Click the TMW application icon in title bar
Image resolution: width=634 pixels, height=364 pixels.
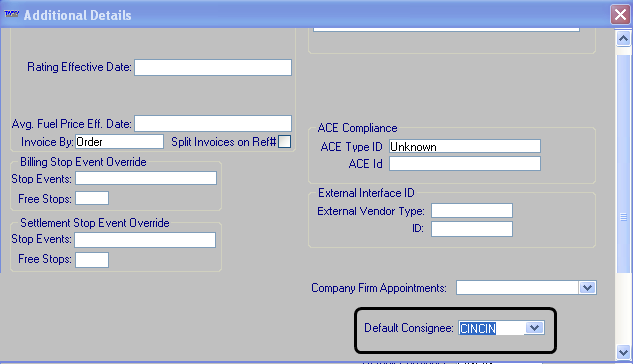pyautogui.click(x=12, y=14)
